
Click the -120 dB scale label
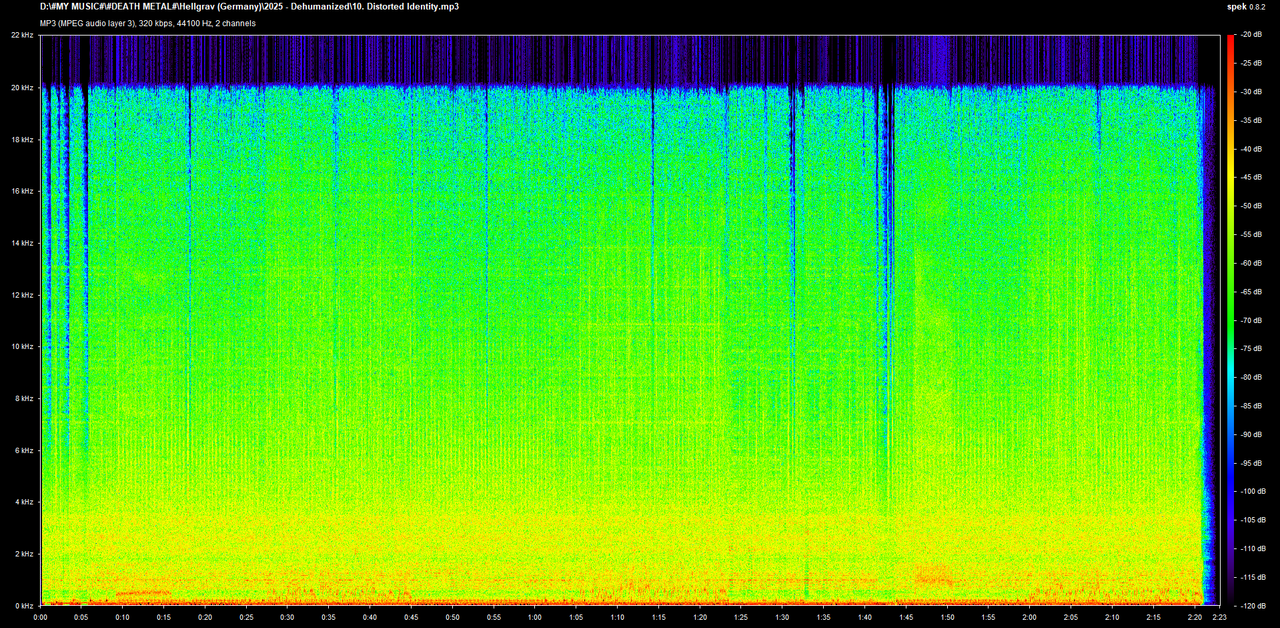pos(1255,606)
